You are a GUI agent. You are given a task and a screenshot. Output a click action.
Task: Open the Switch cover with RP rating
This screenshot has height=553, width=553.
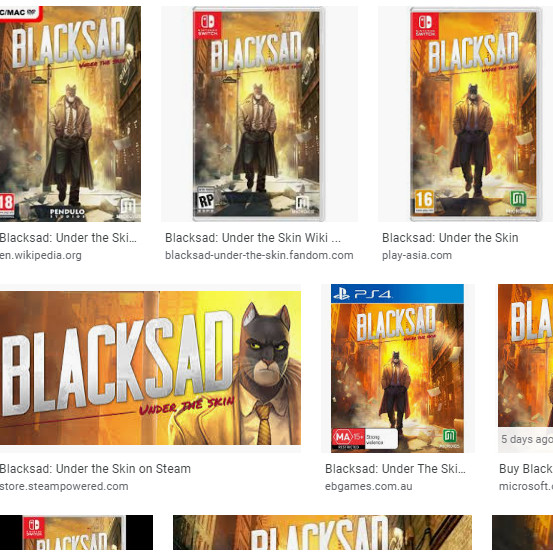(260, 114)
